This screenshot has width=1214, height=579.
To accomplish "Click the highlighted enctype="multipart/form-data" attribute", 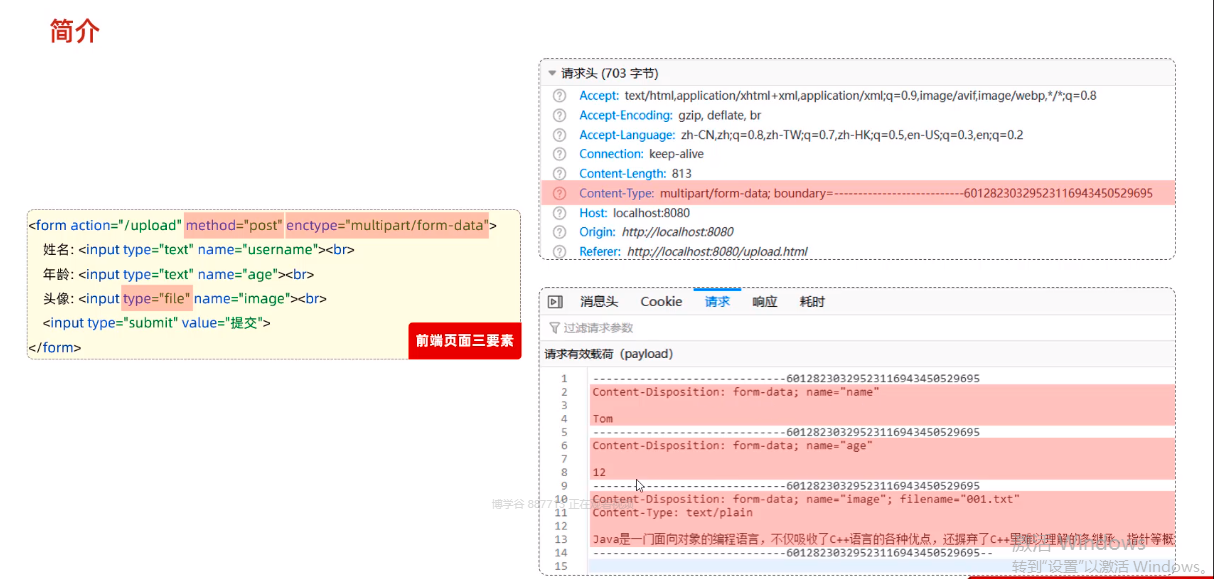I will pyautogui.click(x=387, y=226).
